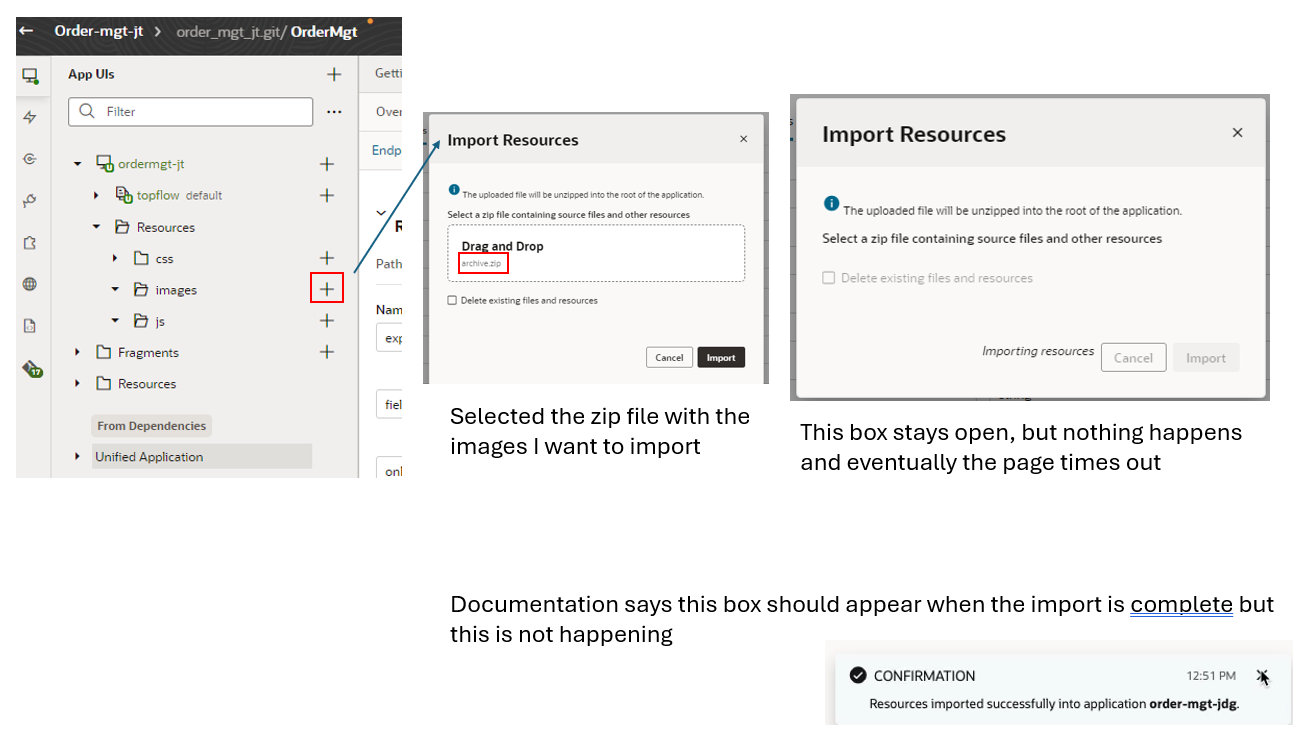1308x730 pixels.
Task: Click Cancel in the large Import dialog
Action: 1133,358
